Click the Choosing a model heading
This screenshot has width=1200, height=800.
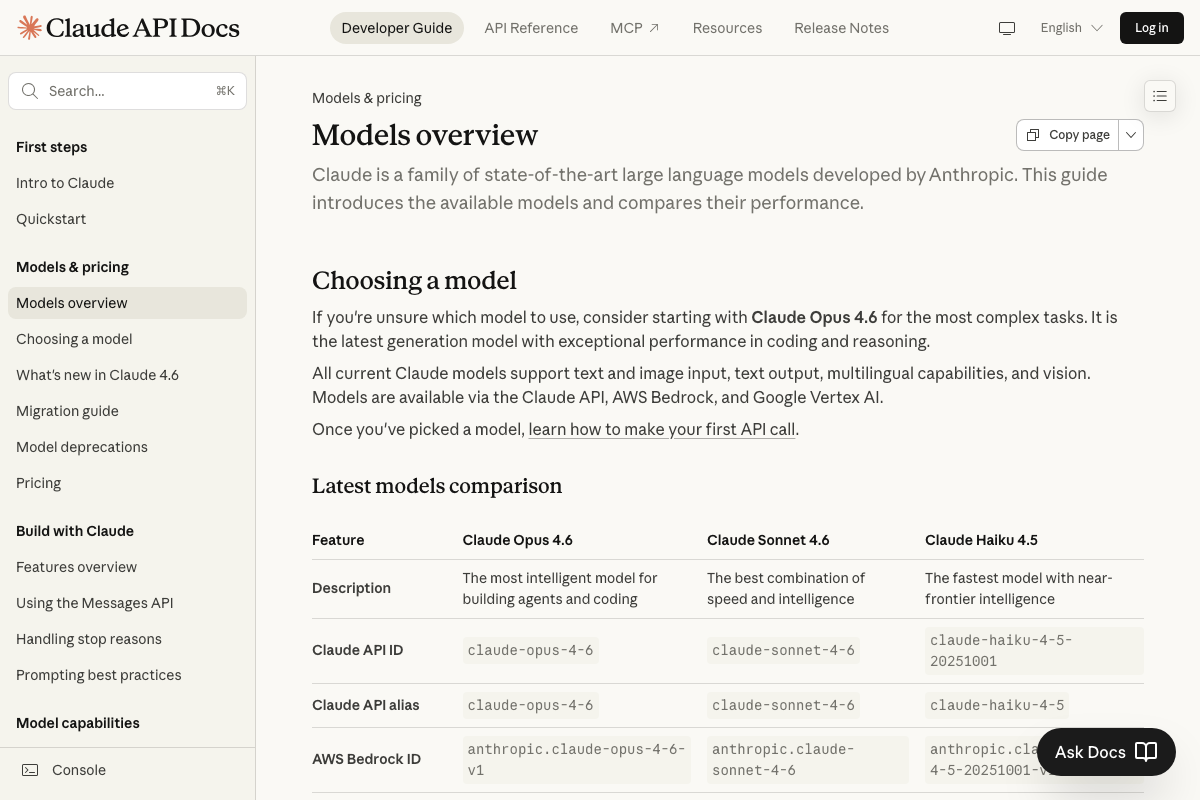point(414,280)
